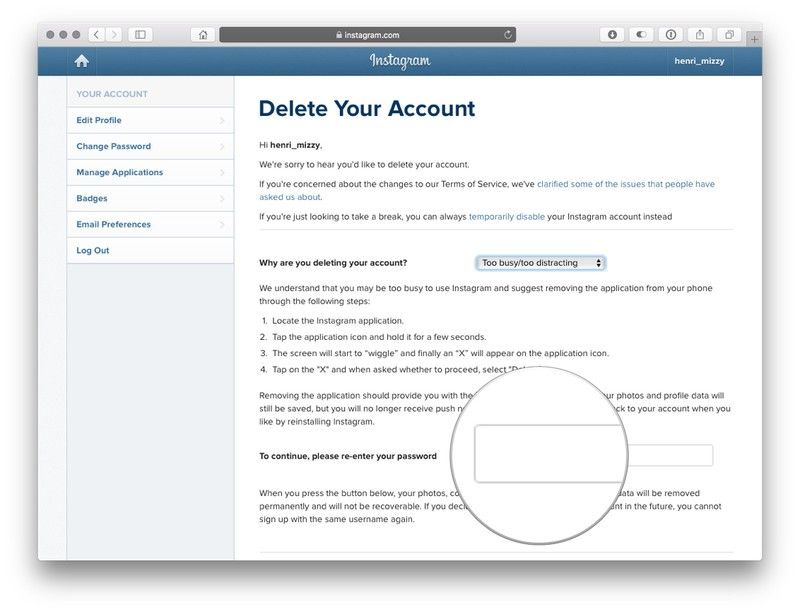Expand the Edit Profile sidebar item
This screenshot has height=614, width=800.
click(150, 120)
